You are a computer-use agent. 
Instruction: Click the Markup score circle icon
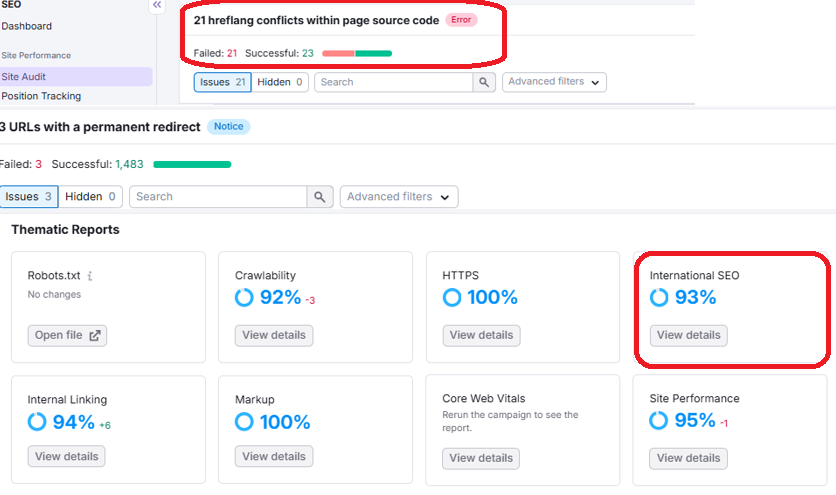[x=244, y=422]
